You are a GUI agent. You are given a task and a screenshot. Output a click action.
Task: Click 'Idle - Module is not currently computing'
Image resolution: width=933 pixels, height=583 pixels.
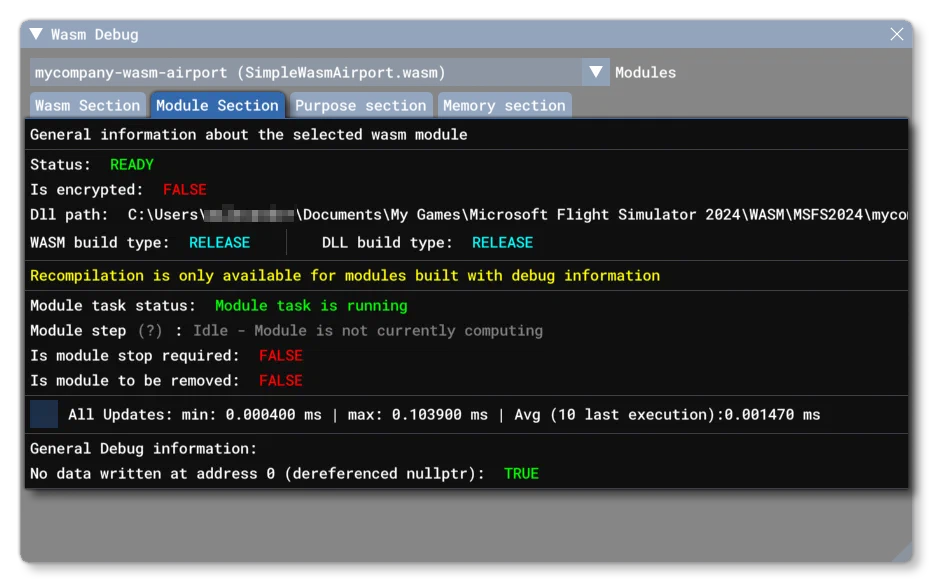(368, 330)
